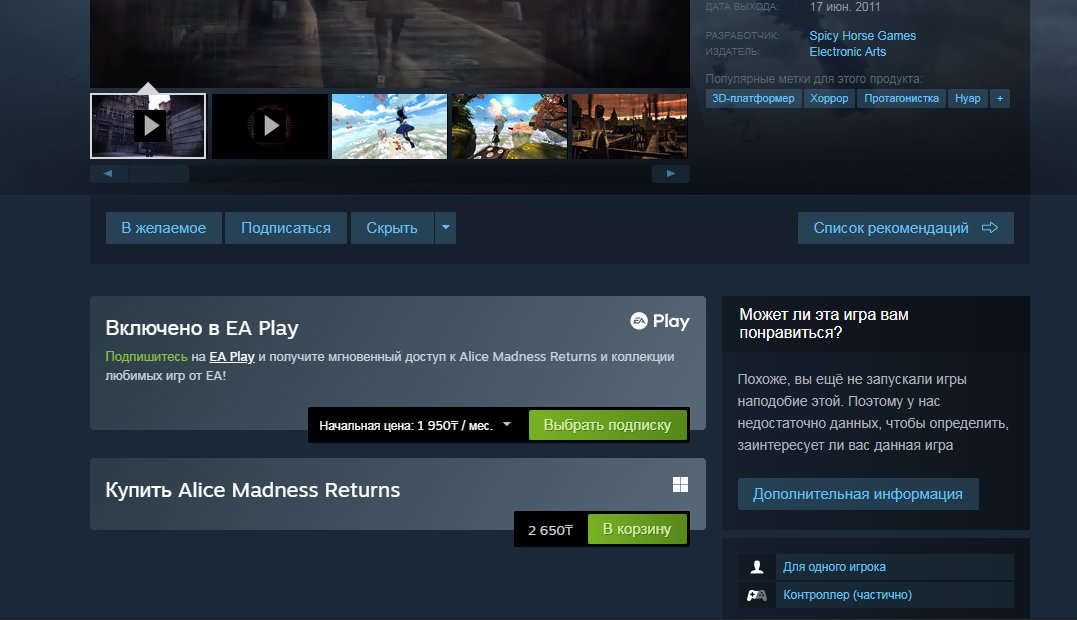Click the Включено в EA Play heading

(202, 328)
